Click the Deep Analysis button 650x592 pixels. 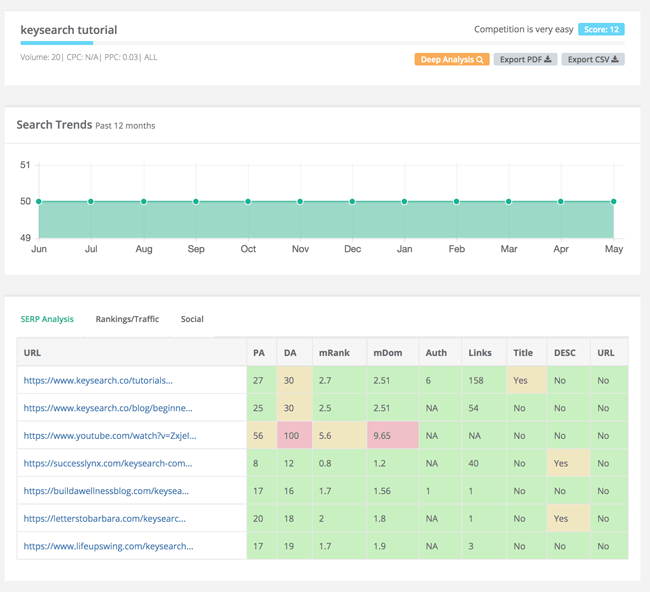[x=451, y=60]
